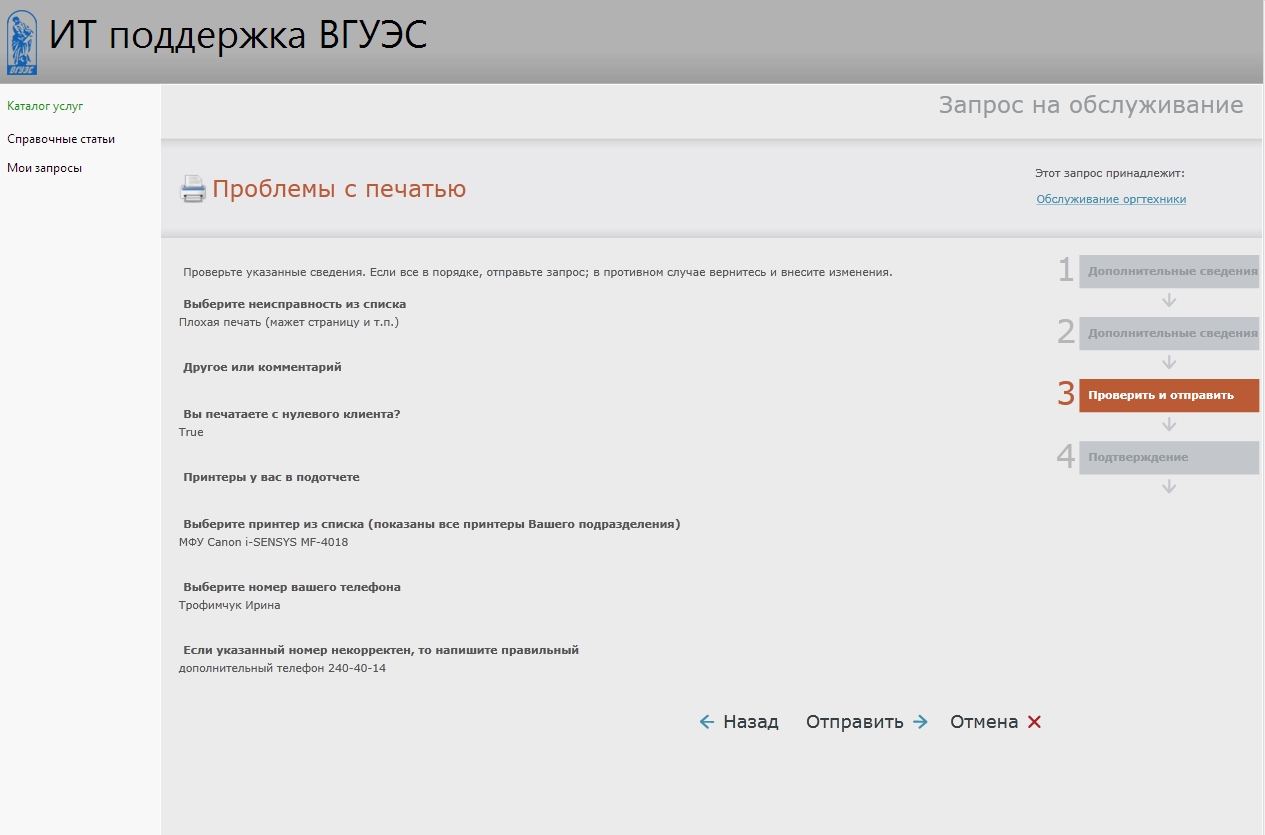
Task: Click the down arrow below Подтверждение step
Action: coord(1169,487)
